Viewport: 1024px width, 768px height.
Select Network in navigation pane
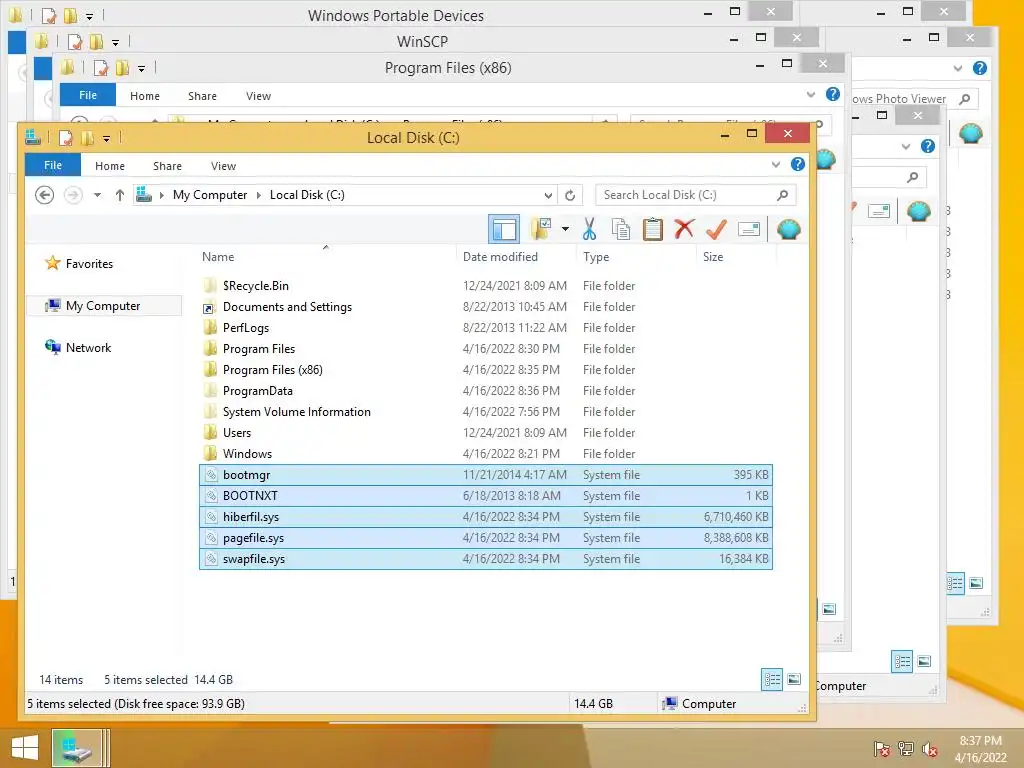tap(88, 347)
